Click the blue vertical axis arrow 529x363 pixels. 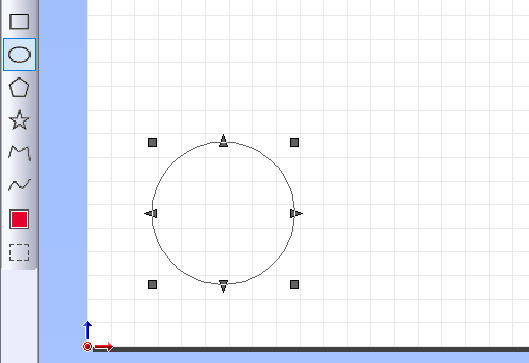point(87,330)
